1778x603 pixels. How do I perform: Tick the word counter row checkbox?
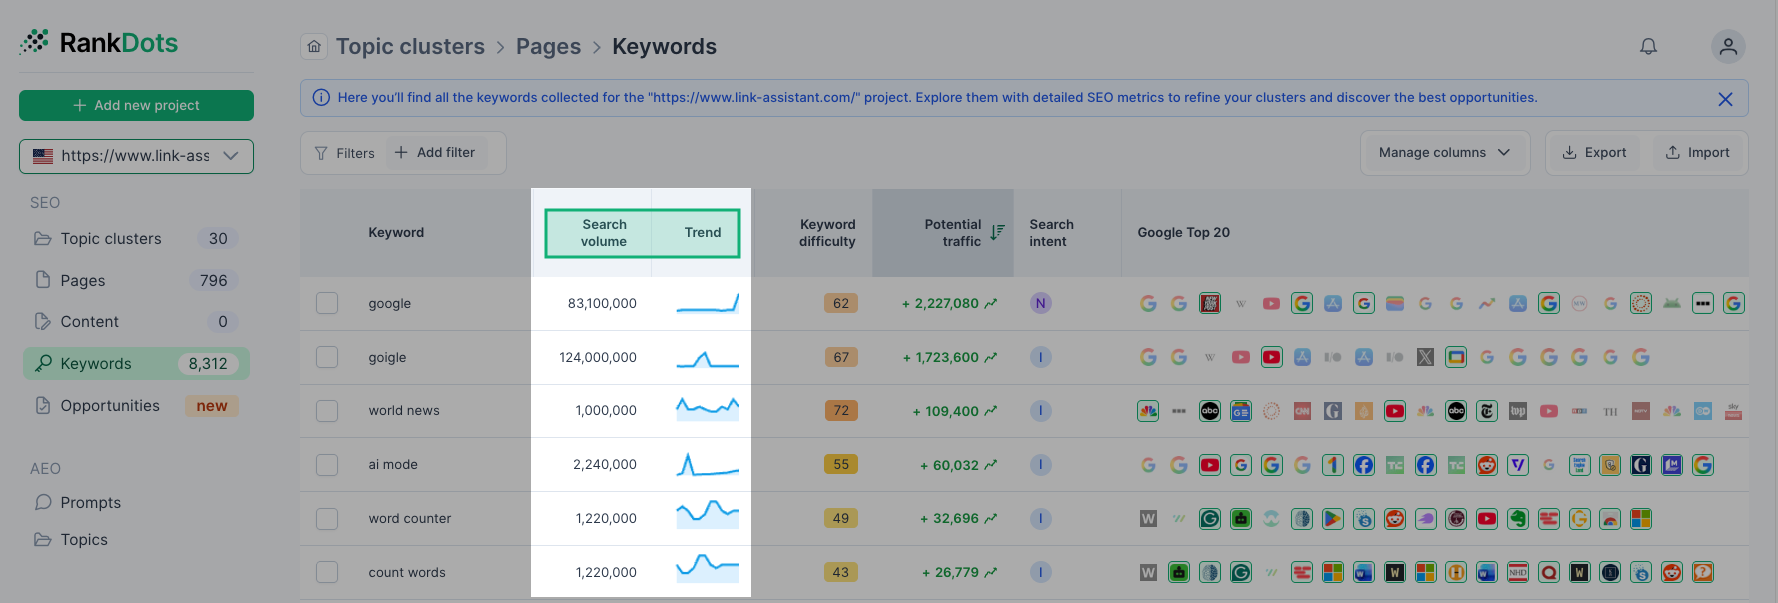tap(327, 518)
